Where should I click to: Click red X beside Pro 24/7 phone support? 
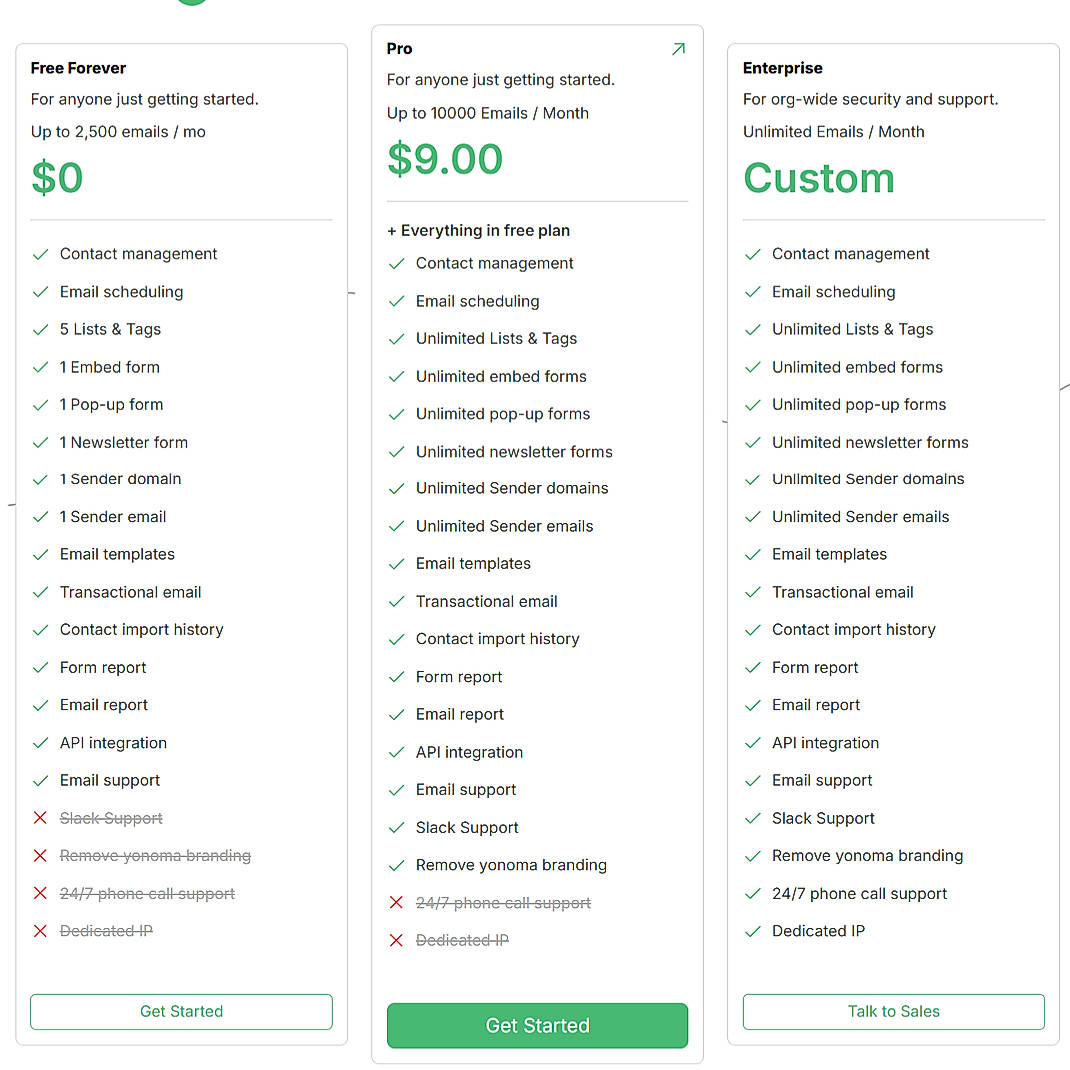point(396,903)
